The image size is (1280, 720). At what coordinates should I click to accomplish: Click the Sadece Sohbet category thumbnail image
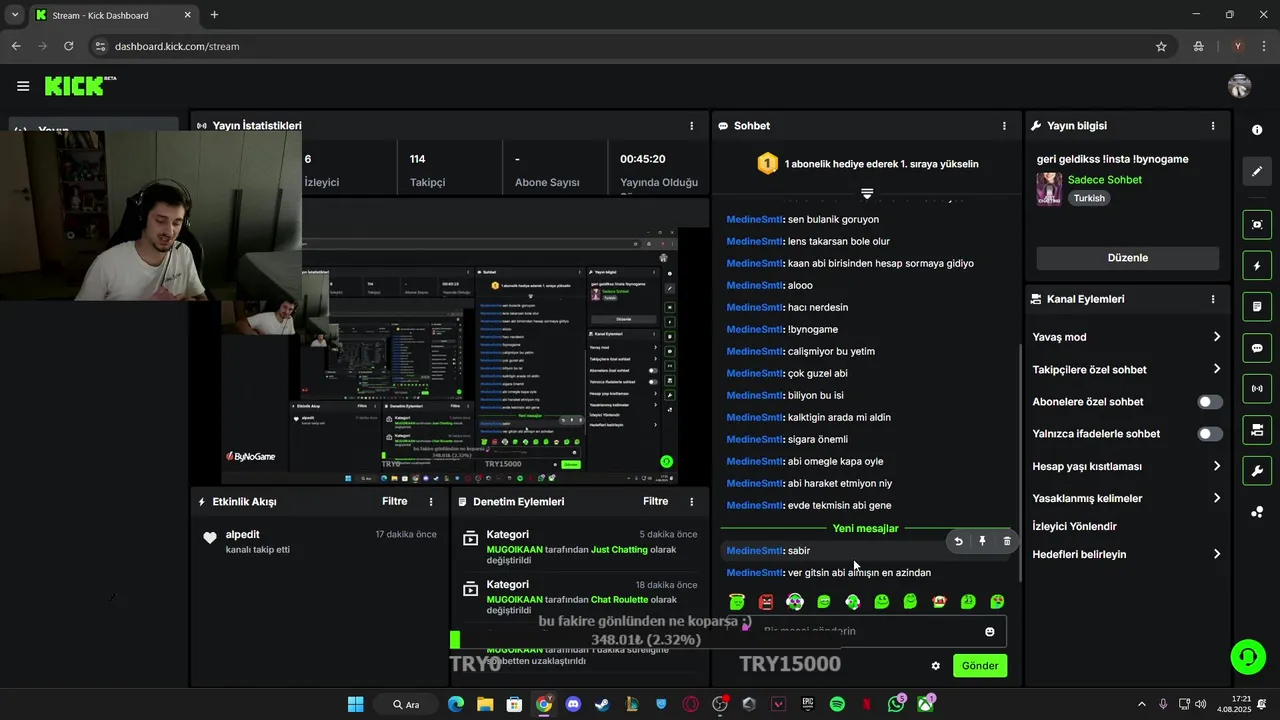1049,188
